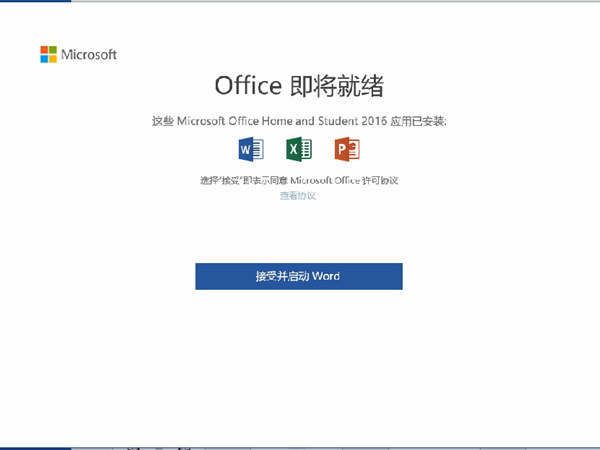
Task: Click the white document page of Word icon
Action: pos(257,150)
